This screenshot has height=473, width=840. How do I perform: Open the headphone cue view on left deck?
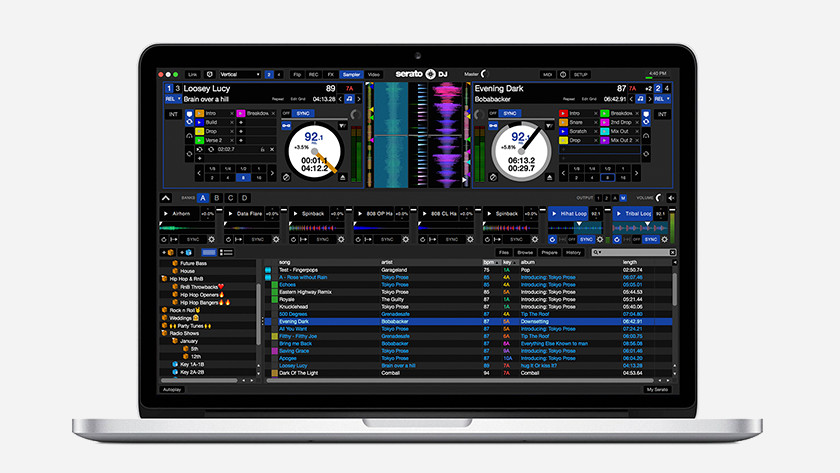pyautogui.click(x=189, y=136)
